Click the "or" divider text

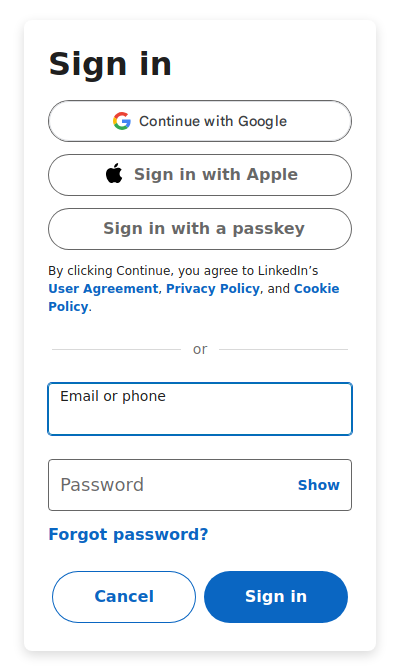[x=200, y=350]
